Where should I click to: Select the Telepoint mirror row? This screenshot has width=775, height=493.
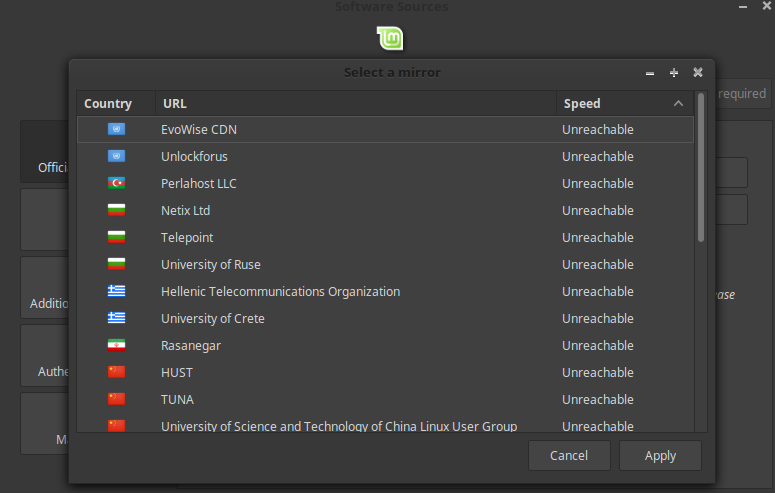pos(385,237)
